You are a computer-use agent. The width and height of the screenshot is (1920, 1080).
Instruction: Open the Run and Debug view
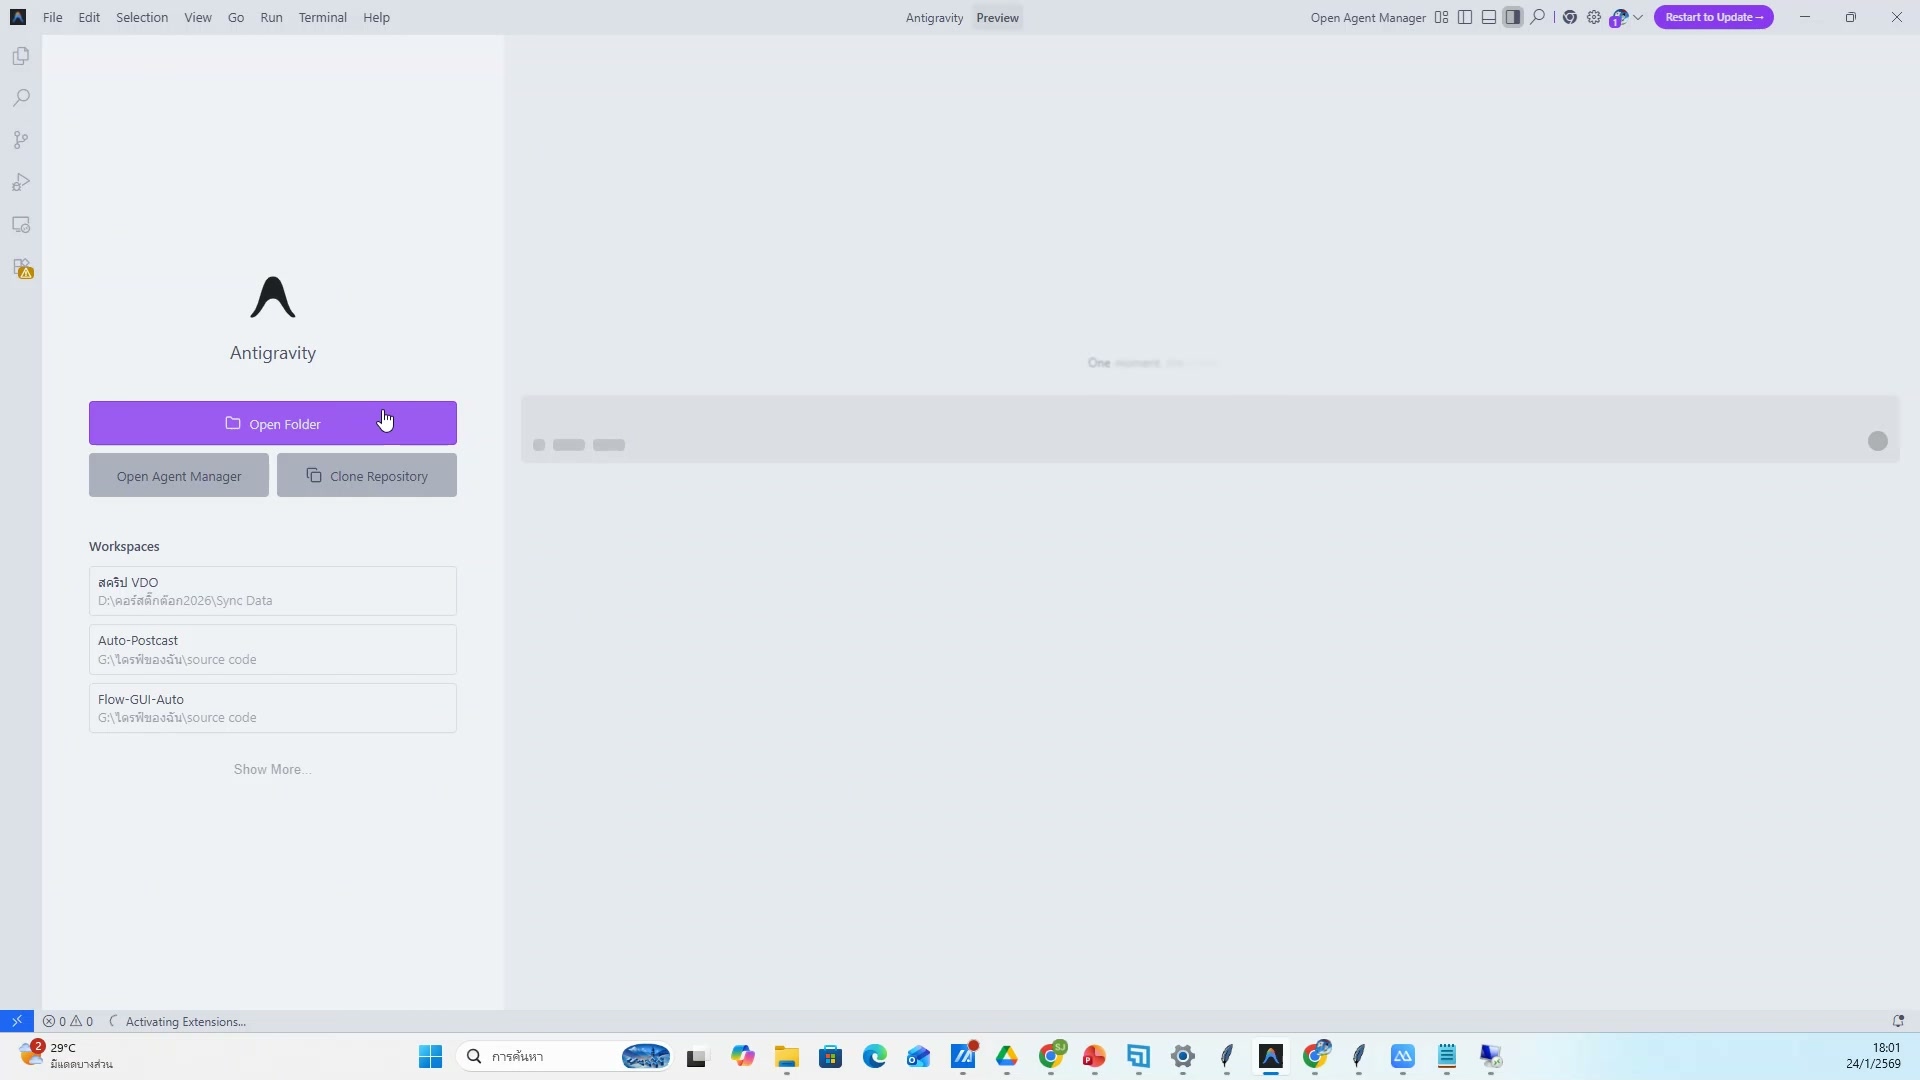(x=21, y=183)
